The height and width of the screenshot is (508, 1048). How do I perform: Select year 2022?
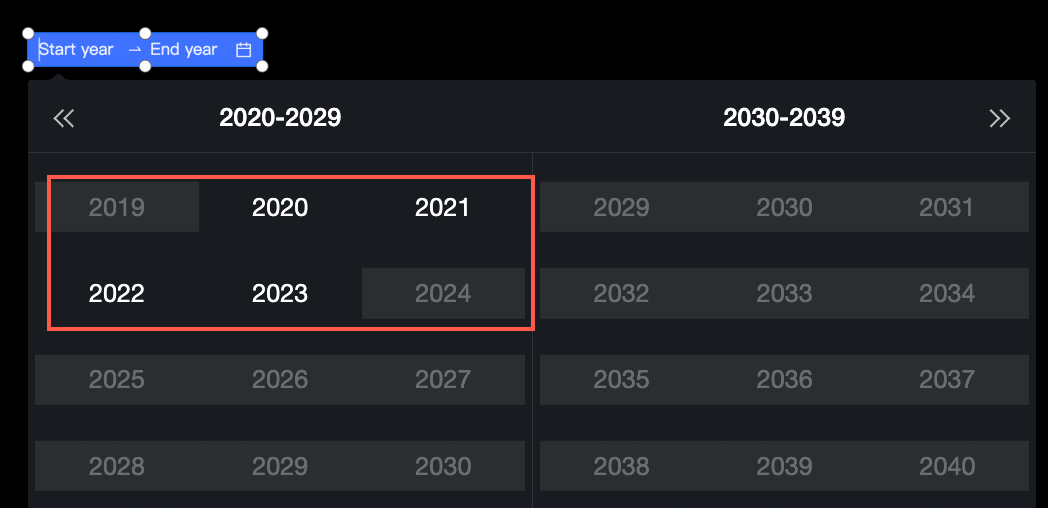(x=117, y=293)
